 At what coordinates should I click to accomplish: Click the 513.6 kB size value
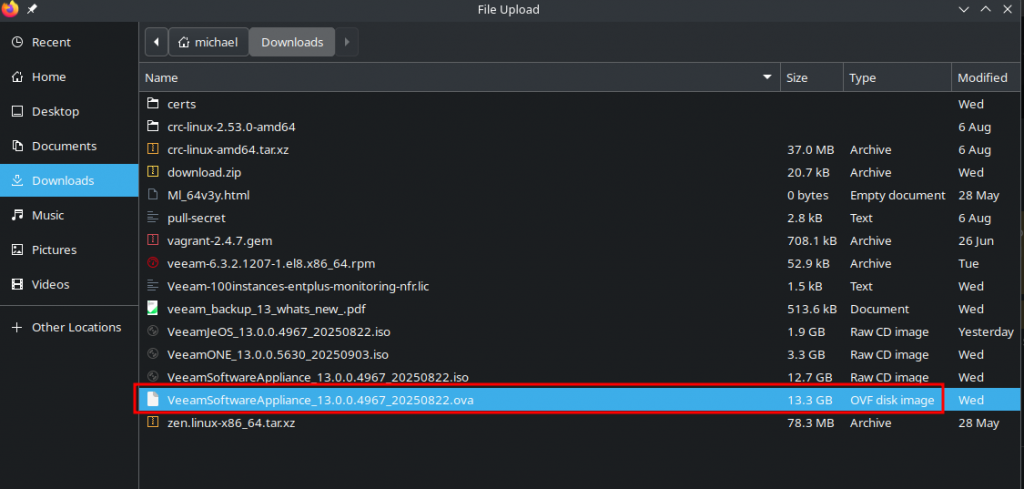[812, 309]
